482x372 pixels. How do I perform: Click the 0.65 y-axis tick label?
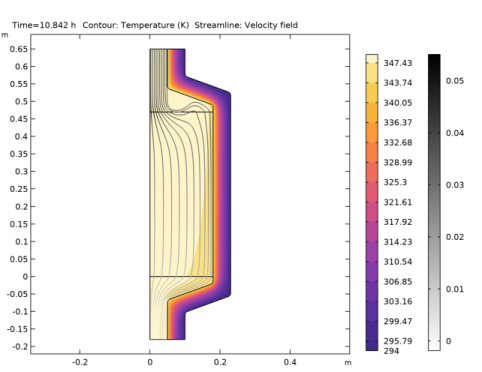pos(19,49)
